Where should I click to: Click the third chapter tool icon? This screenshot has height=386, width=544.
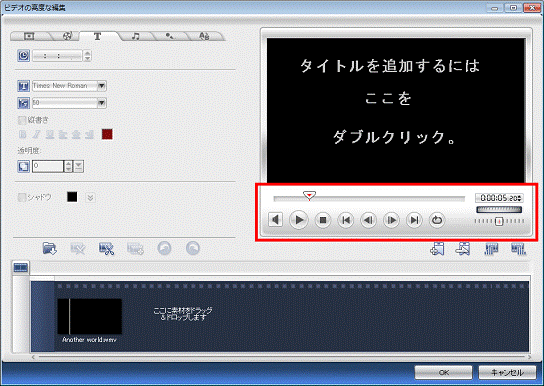click(x=491, y=248)
